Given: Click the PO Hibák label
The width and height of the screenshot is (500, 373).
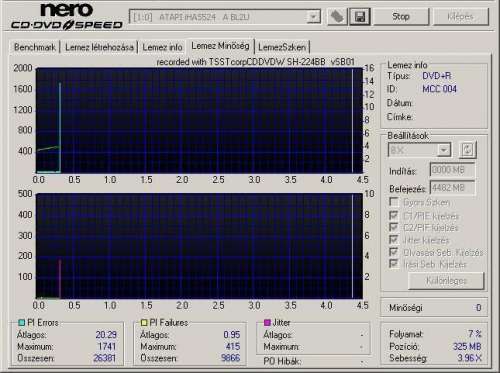Looking at the screenshot, I should (x=282, y=361).
